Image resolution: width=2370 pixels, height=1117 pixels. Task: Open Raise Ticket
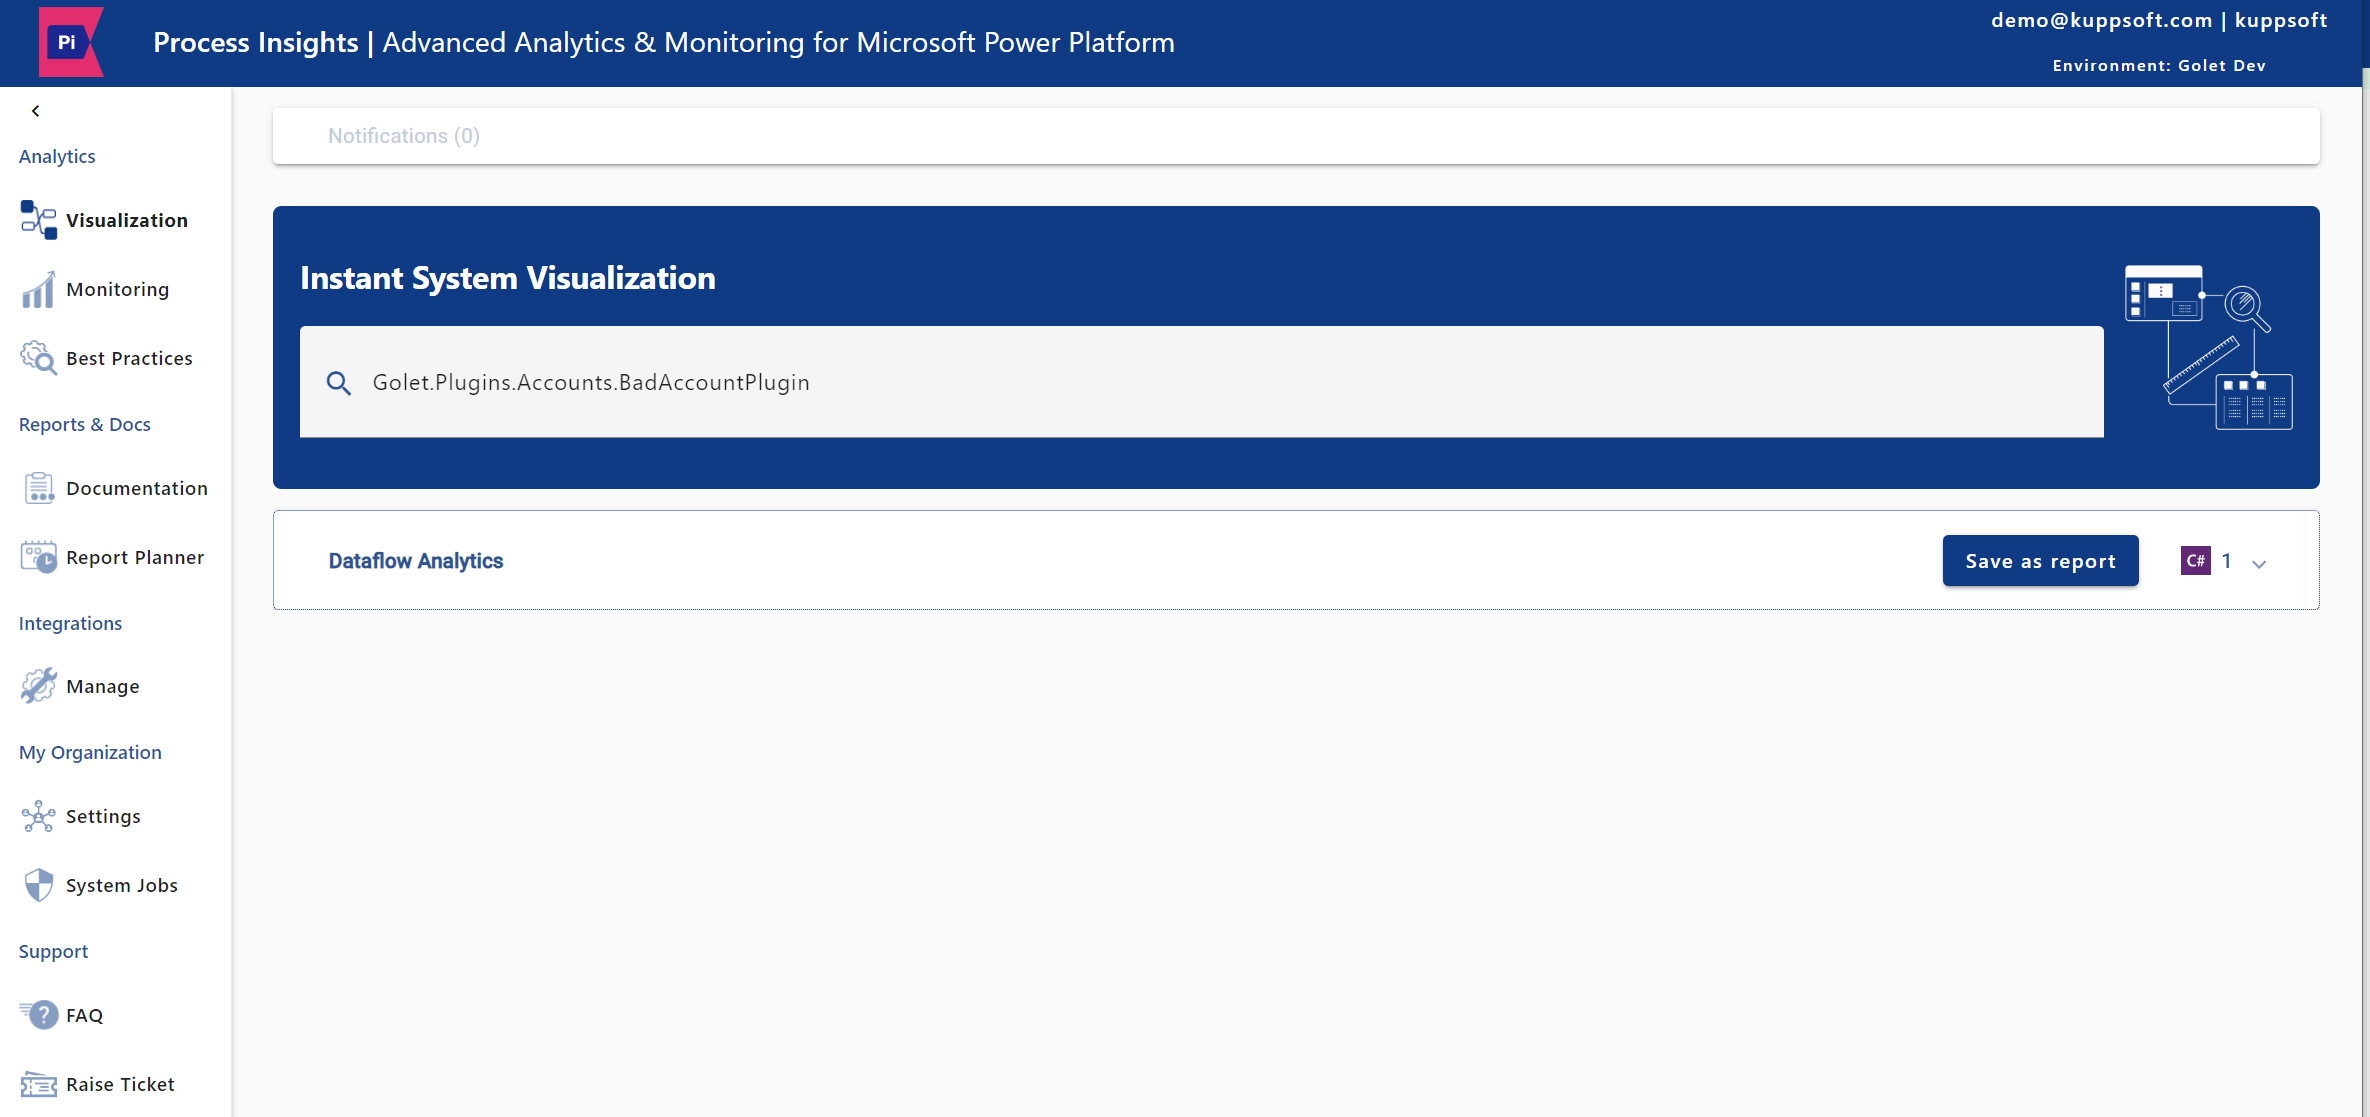click(x=120, y=1084)
